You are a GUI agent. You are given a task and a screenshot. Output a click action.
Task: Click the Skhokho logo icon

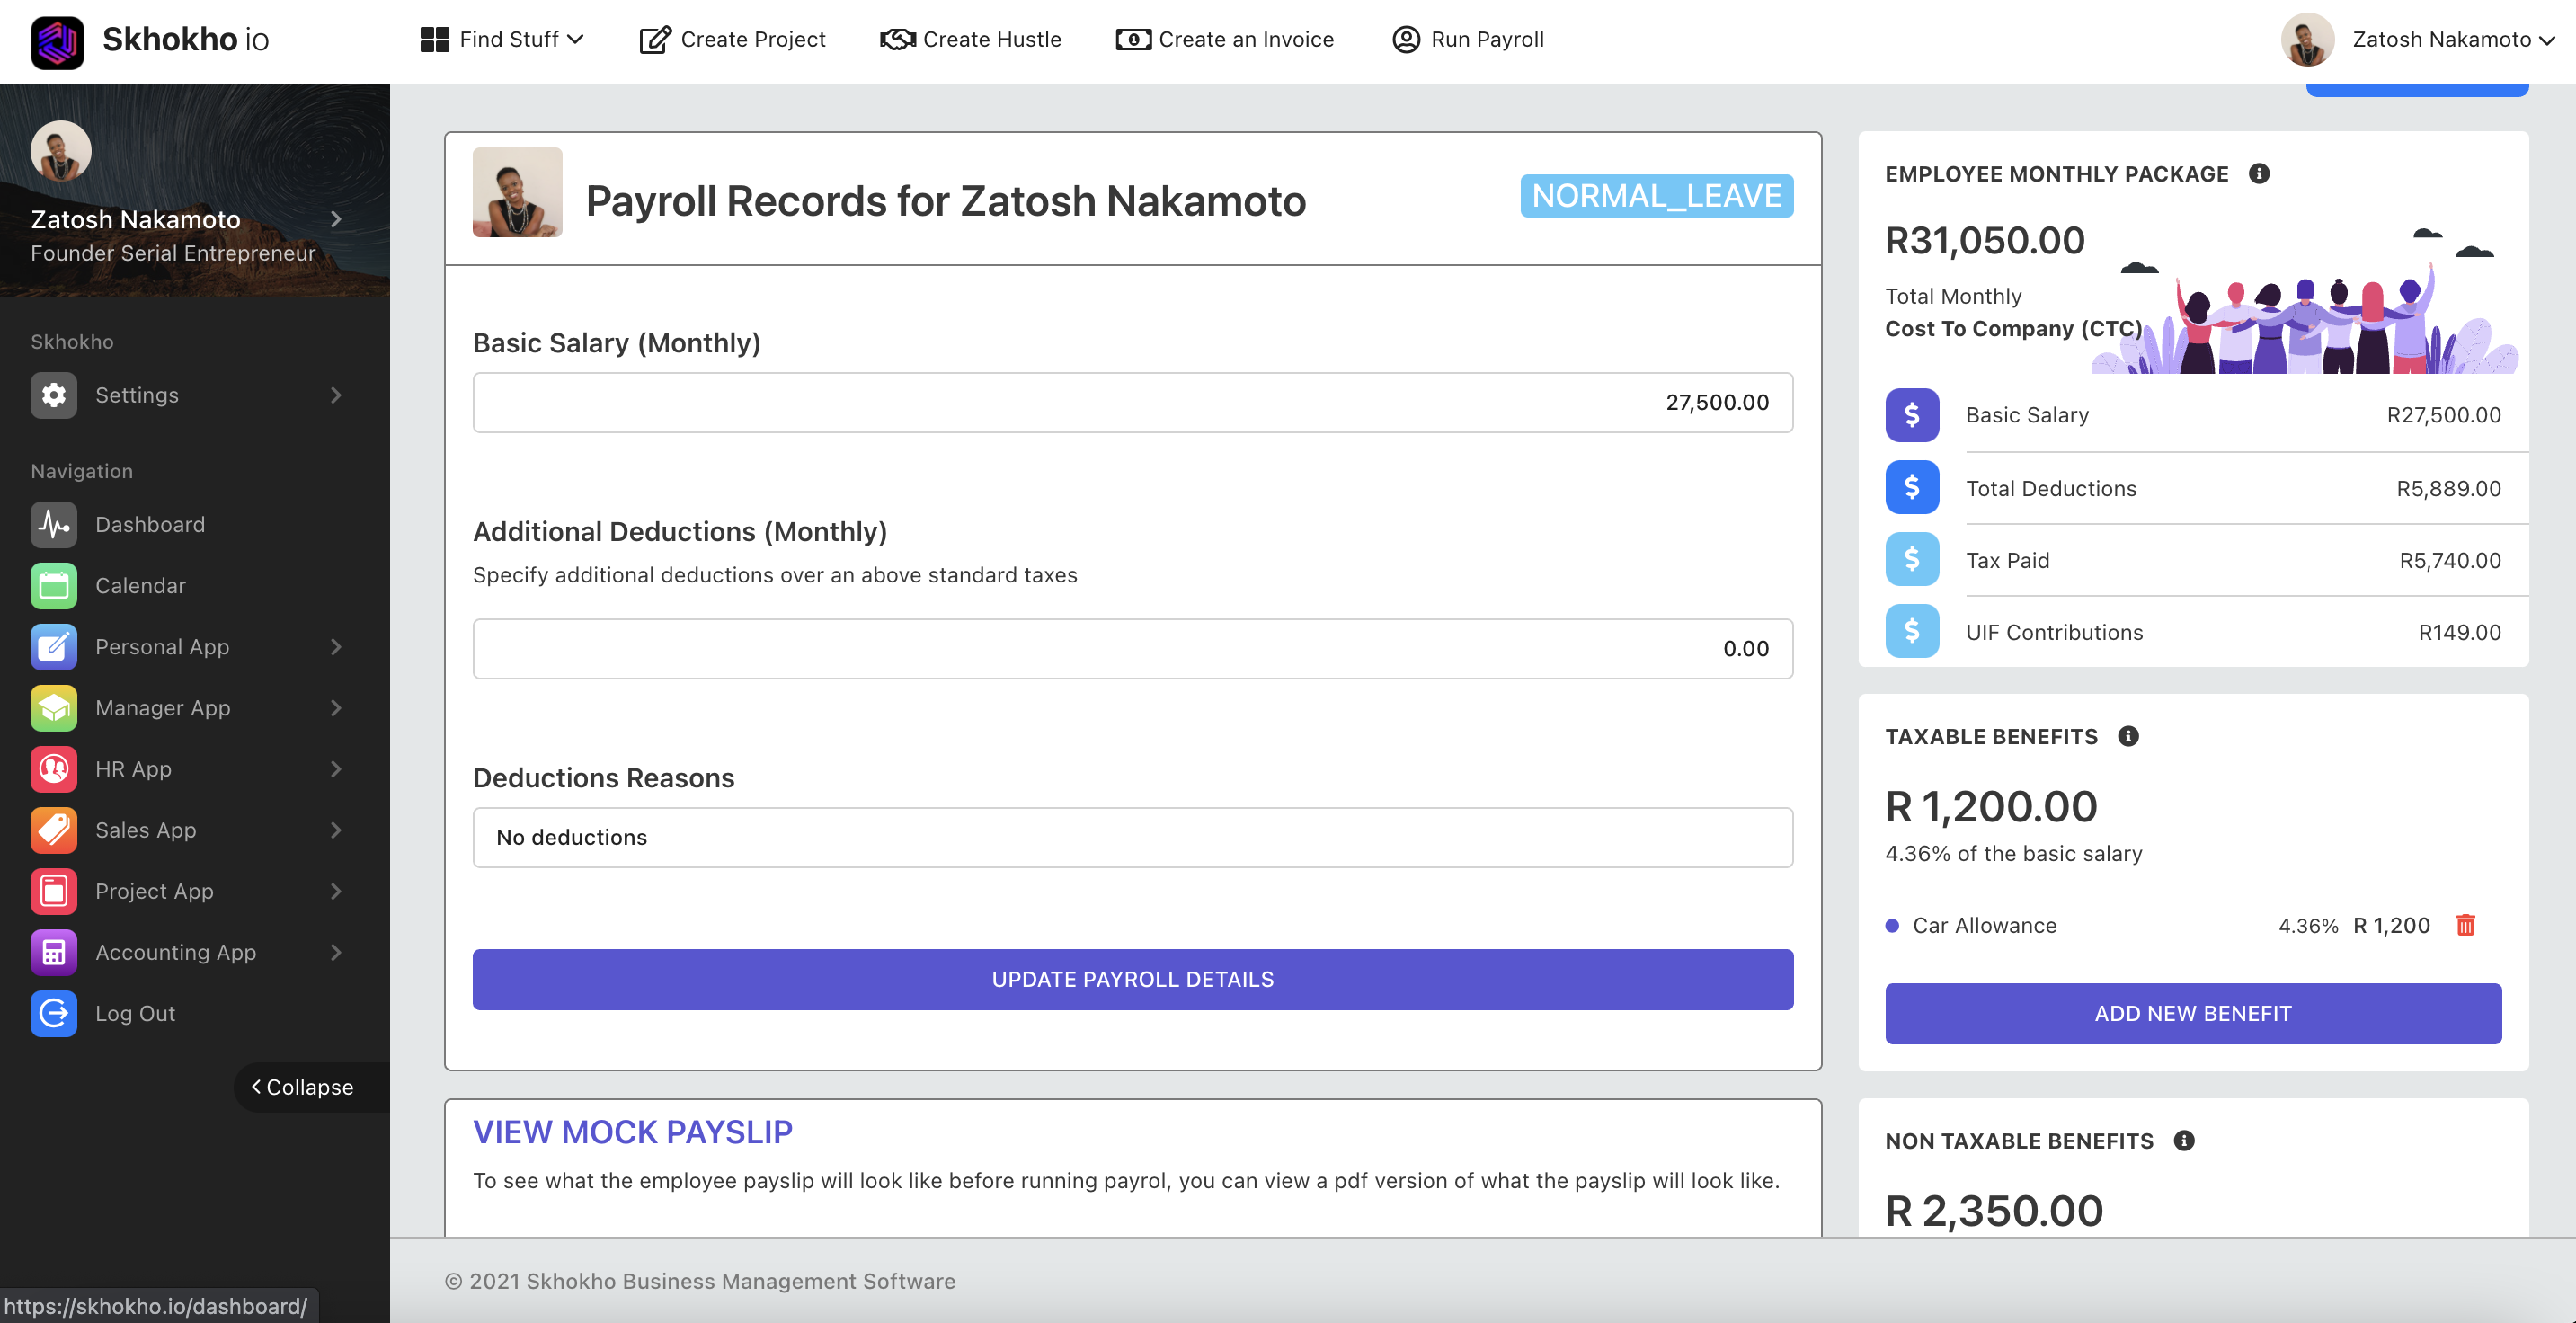tap(57, 40)
